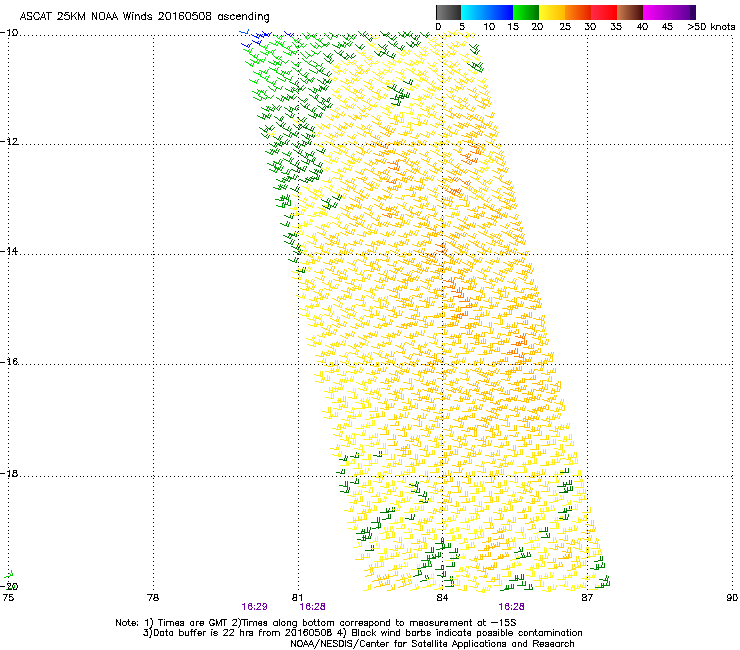Click the 87 longitude axis label
The image size is (740, 650).
[587, 598]
